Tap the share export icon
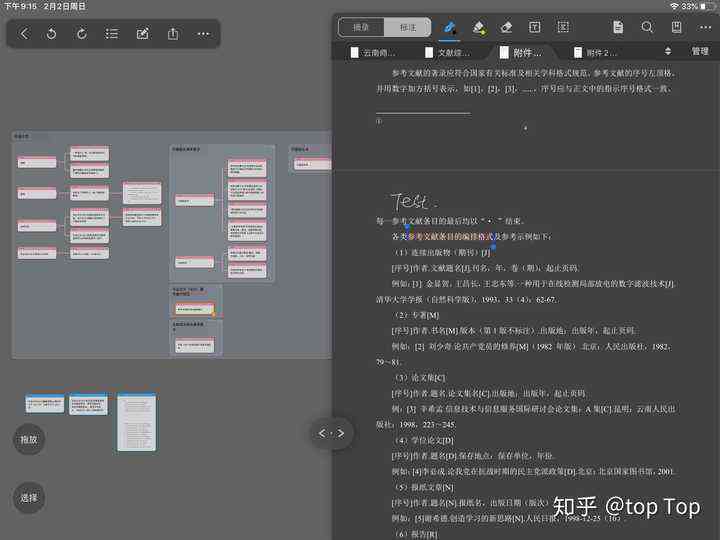This screenshot has height=540, width=720. tap(173, 34)
